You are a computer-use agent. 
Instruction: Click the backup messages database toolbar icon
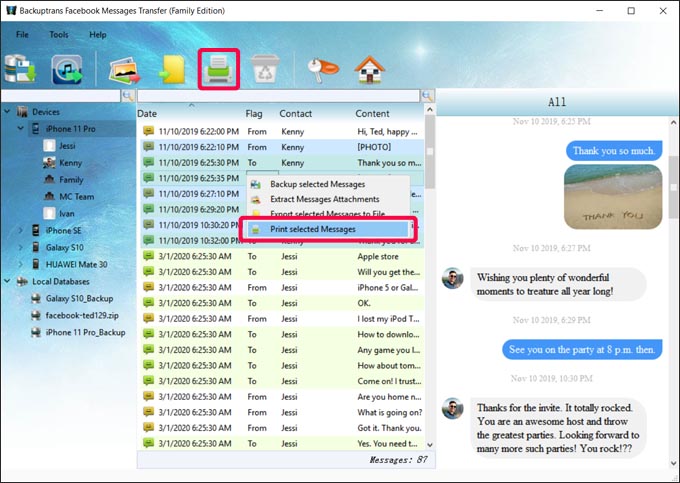point(20,69)
